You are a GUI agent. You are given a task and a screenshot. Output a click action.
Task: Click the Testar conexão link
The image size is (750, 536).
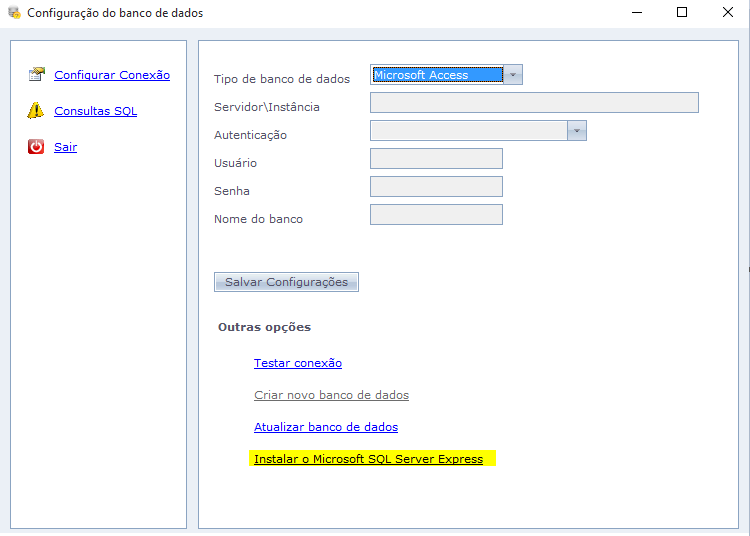(298, 363)
